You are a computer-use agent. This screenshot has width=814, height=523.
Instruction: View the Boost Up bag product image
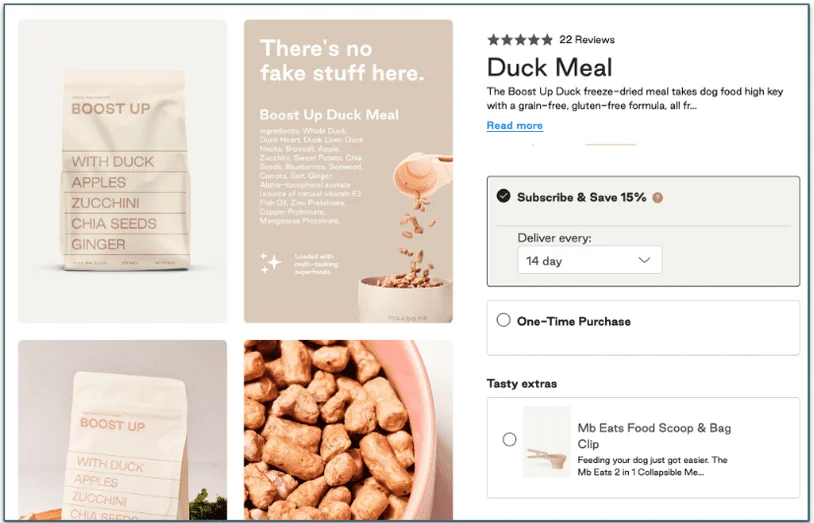pyautogui.click(x=123, y=171)
